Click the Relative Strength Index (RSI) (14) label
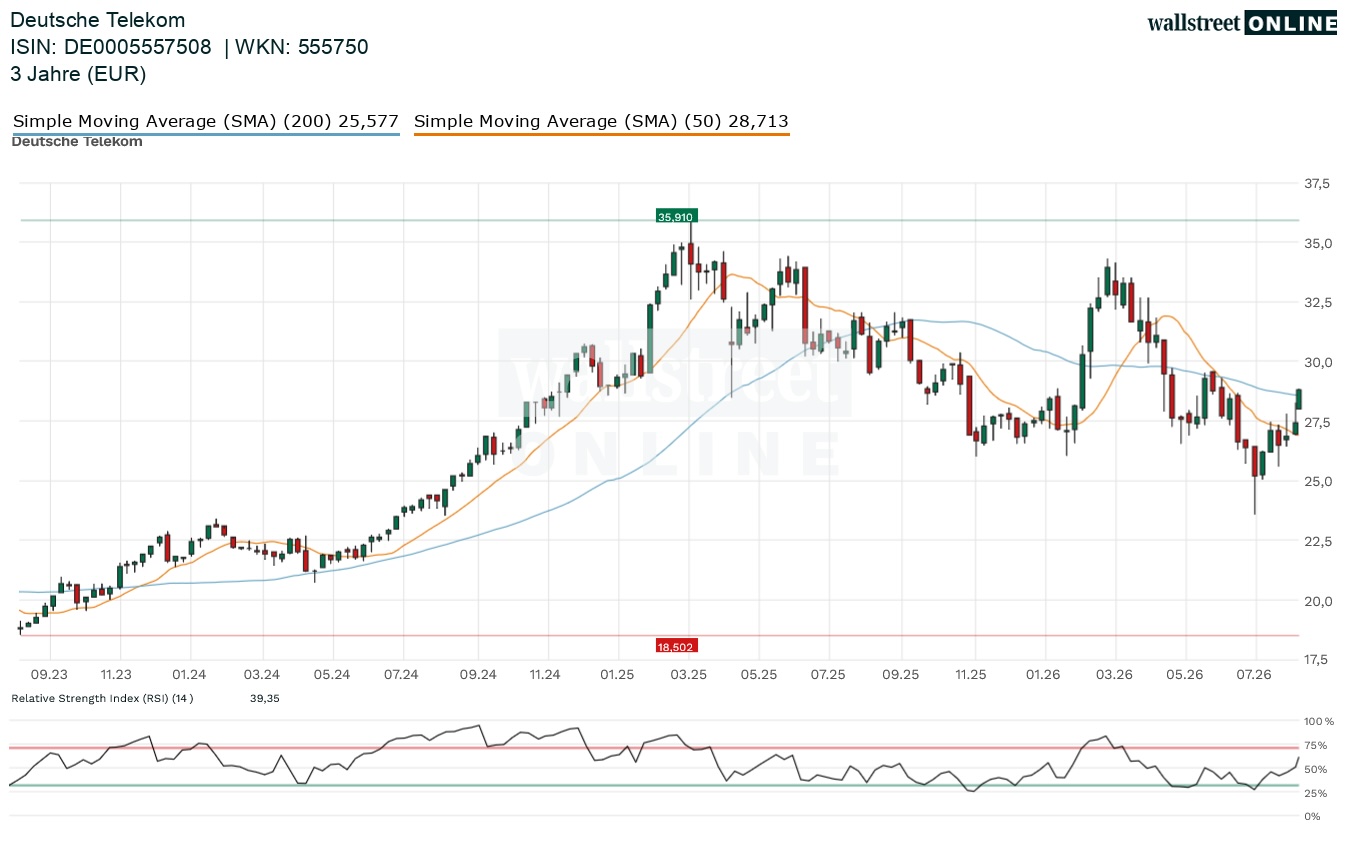The width and height of the screenshot is (1349, 843). pos(102,698)
